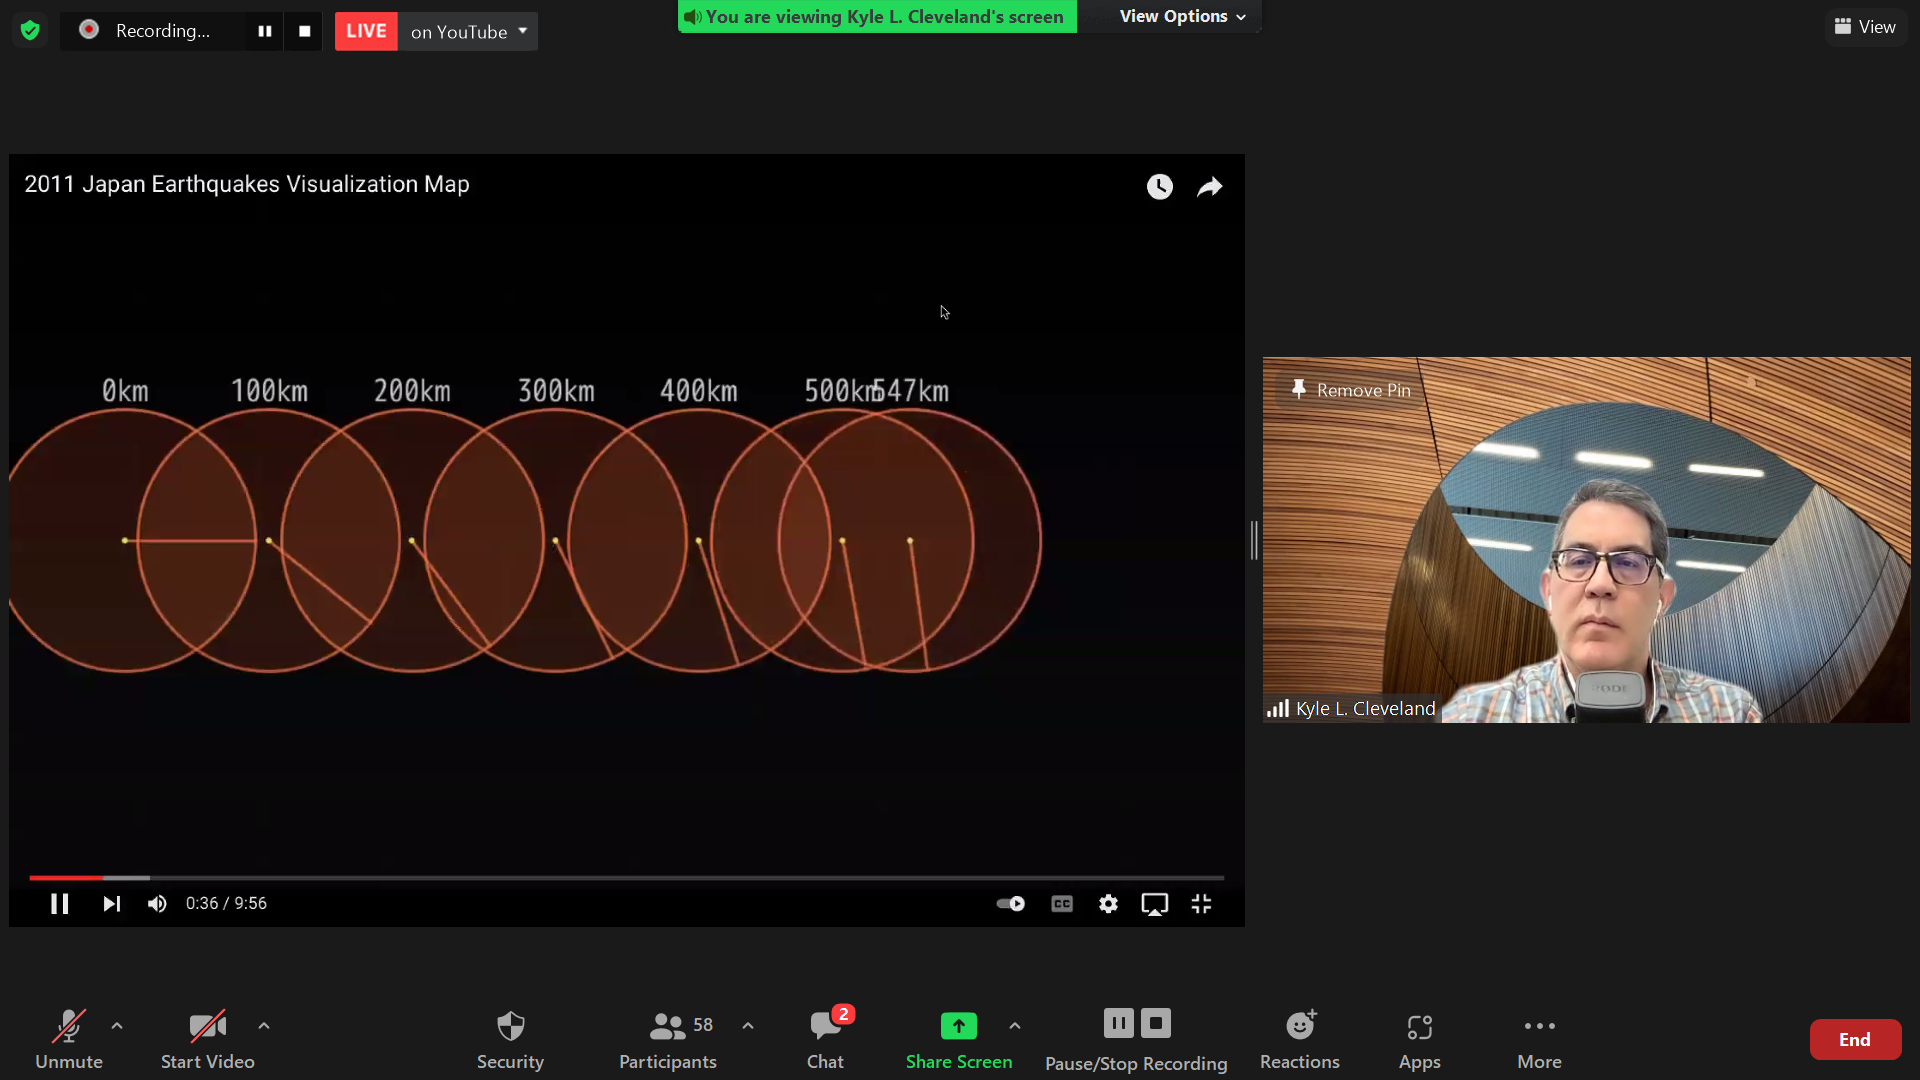Unmute the microphone

tap(68, 1040)
